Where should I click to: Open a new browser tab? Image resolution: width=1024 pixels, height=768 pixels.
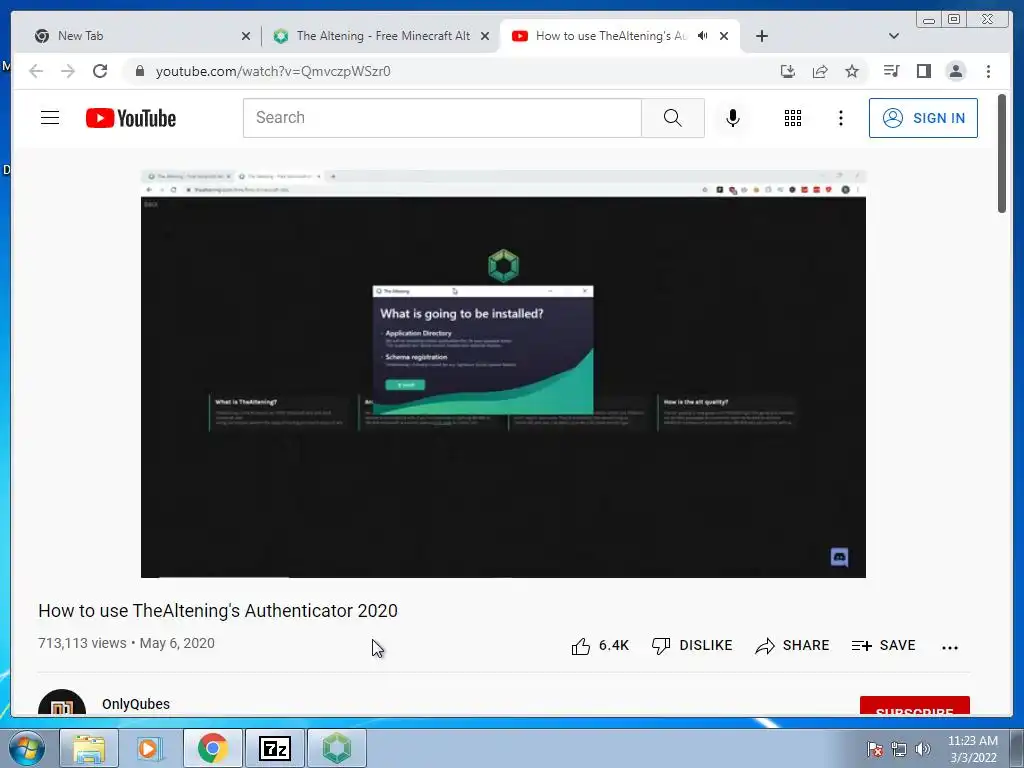(761, 36)
